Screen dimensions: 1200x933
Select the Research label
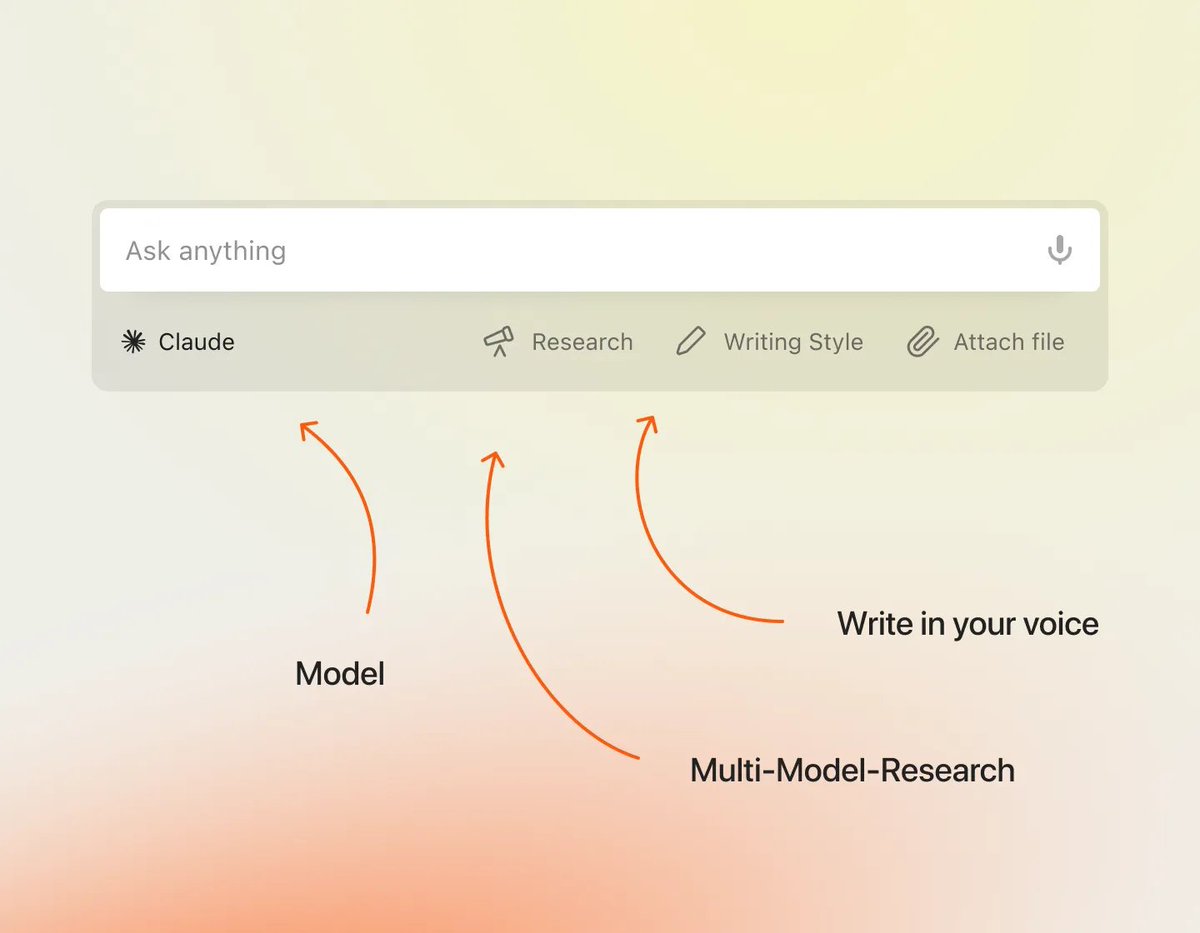tap(582, 342)
